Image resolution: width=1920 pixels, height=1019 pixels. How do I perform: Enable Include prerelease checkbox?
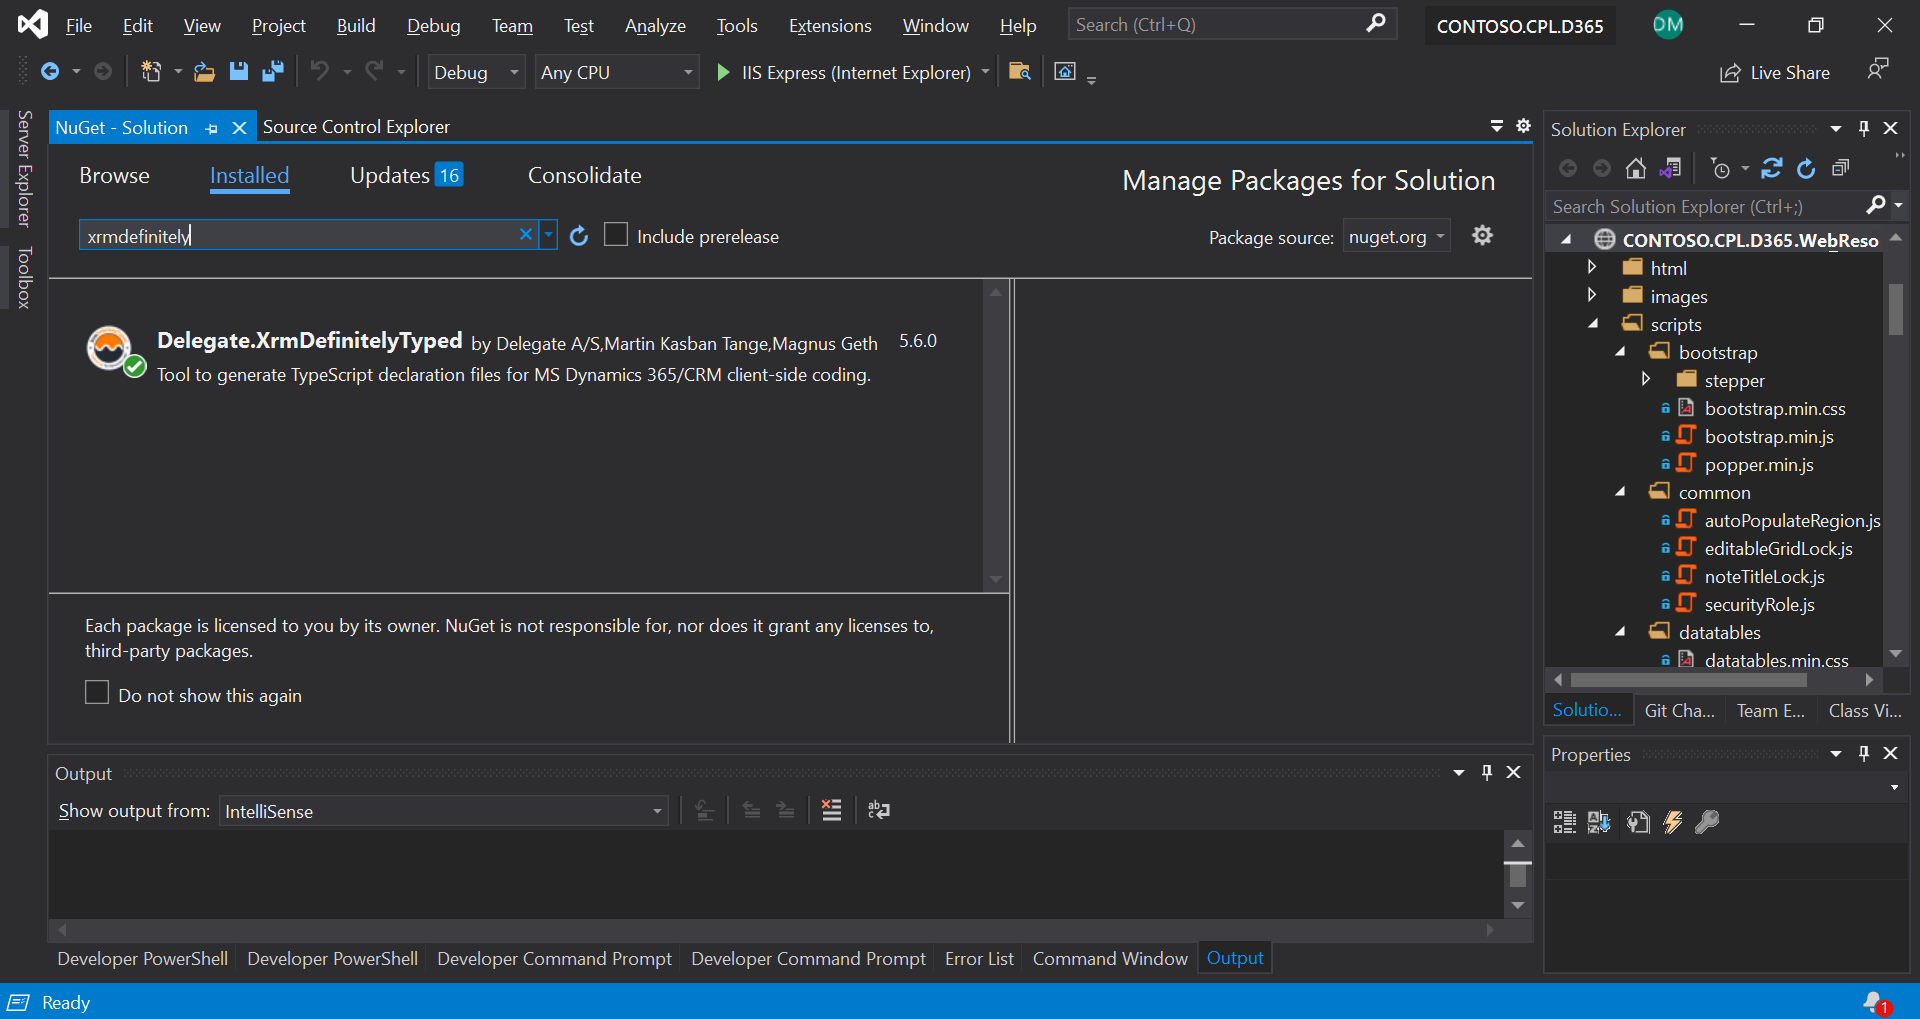pyautogui.click(x=616, y=235)
